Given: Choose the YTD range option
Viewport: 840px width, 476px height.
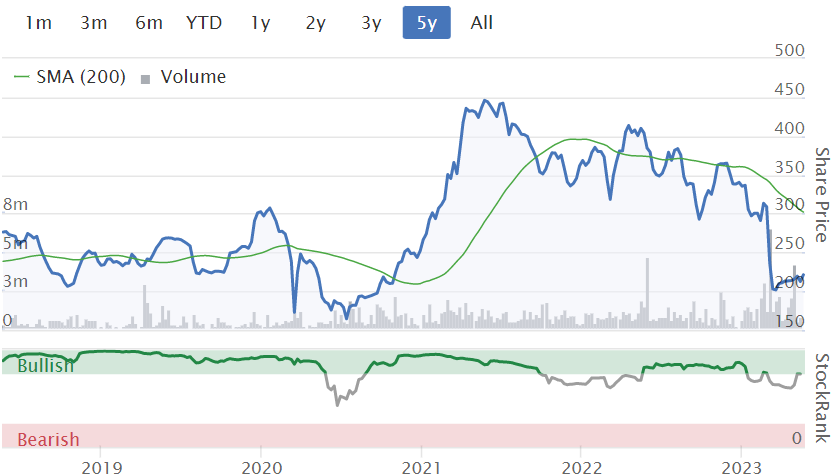Looking at the screenshot, I should [x=204, y=22].
